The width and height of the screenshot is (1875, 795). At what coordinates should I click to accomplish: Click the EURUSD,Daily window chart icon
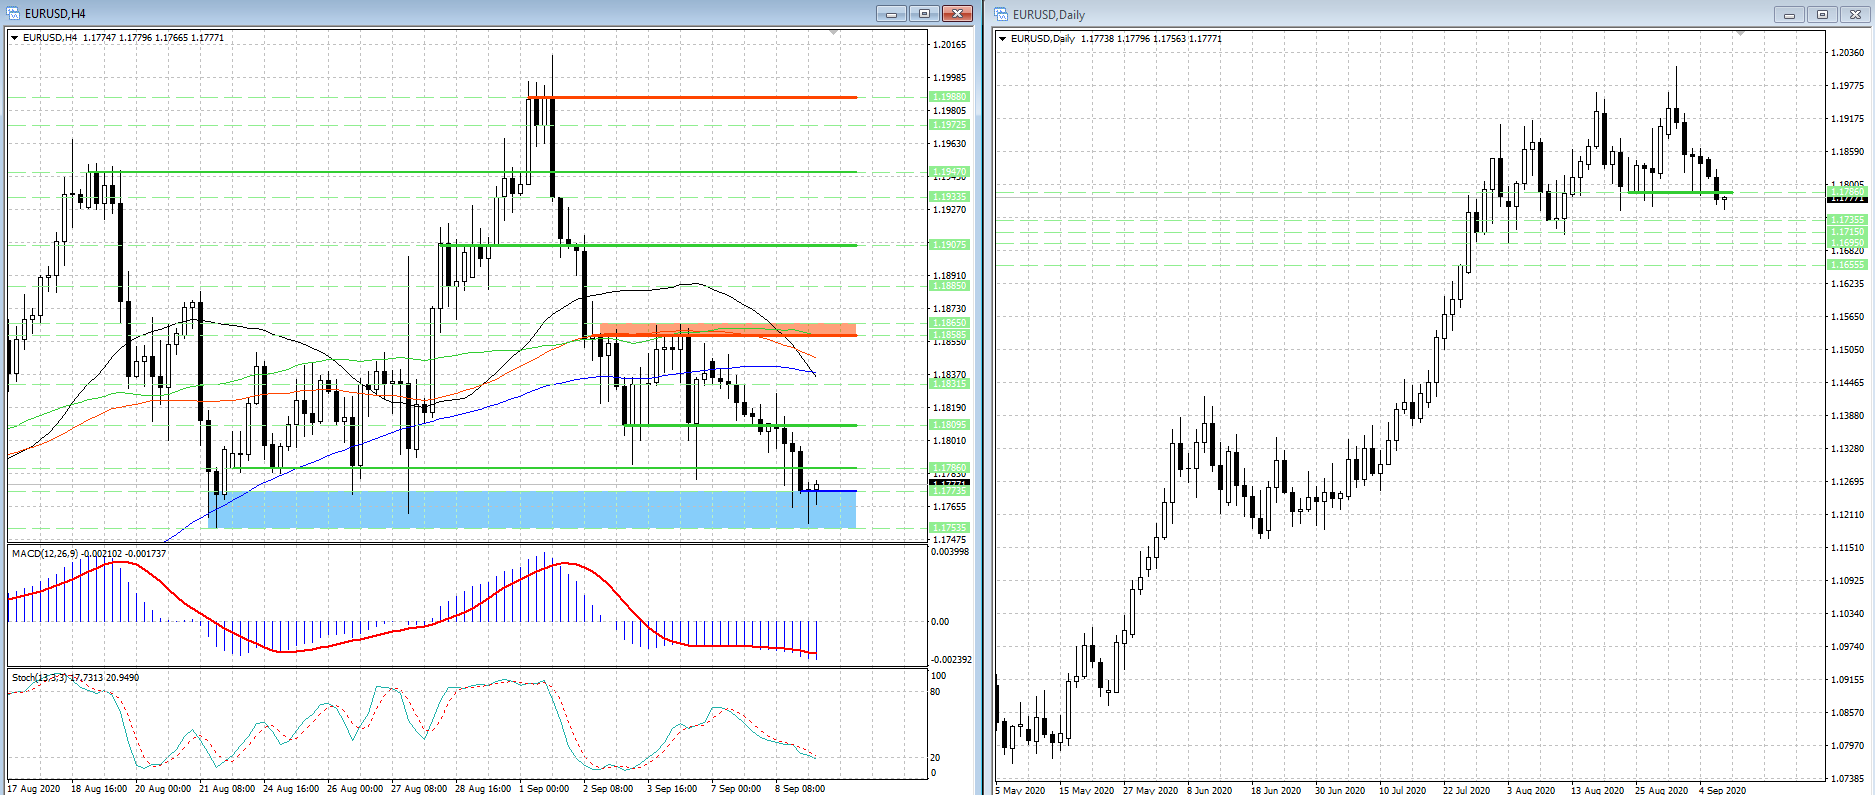(x=1001, y=14)
